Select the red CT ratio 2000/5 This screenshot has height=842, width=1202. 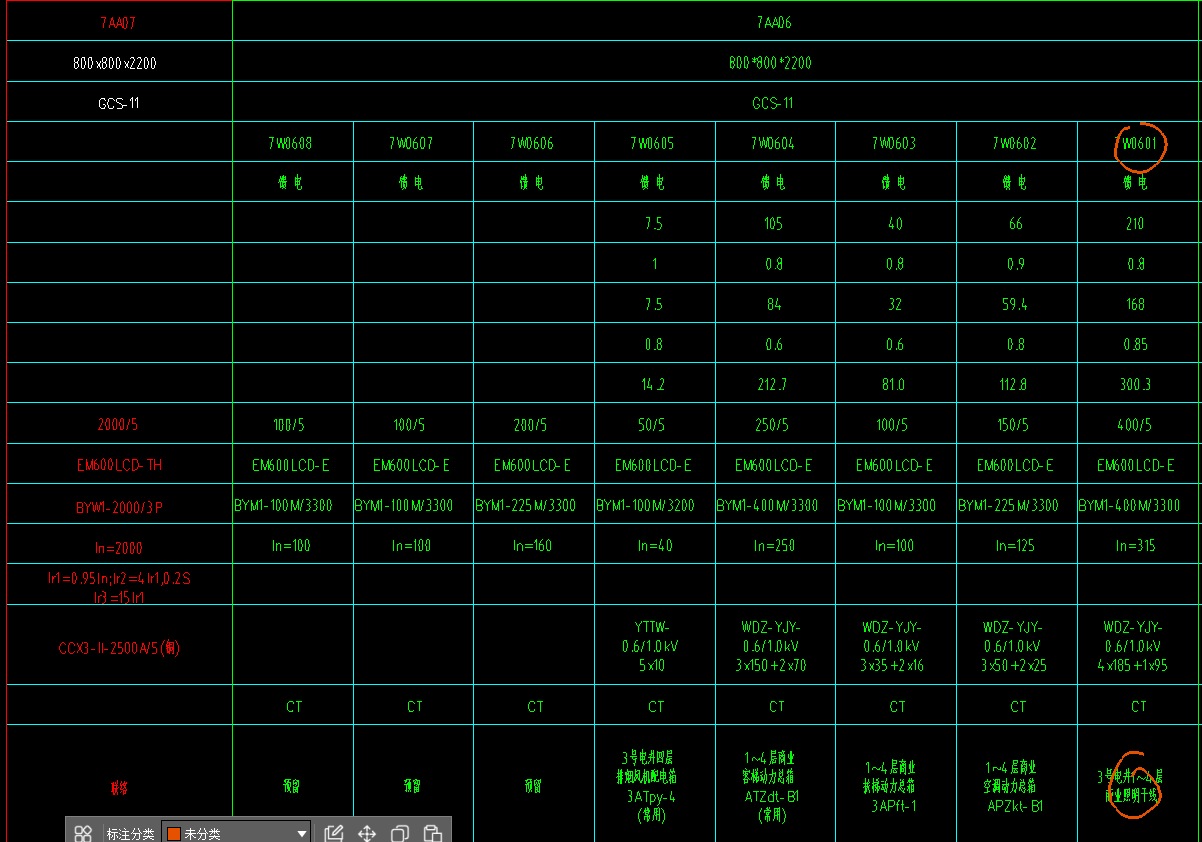pos(118,425)
